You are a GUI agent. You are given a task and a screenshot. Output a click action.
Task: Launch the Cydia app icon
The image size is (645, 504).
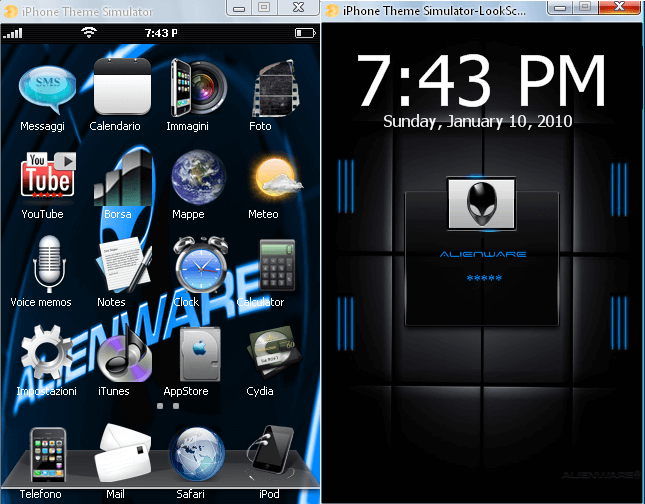(274, 351)
